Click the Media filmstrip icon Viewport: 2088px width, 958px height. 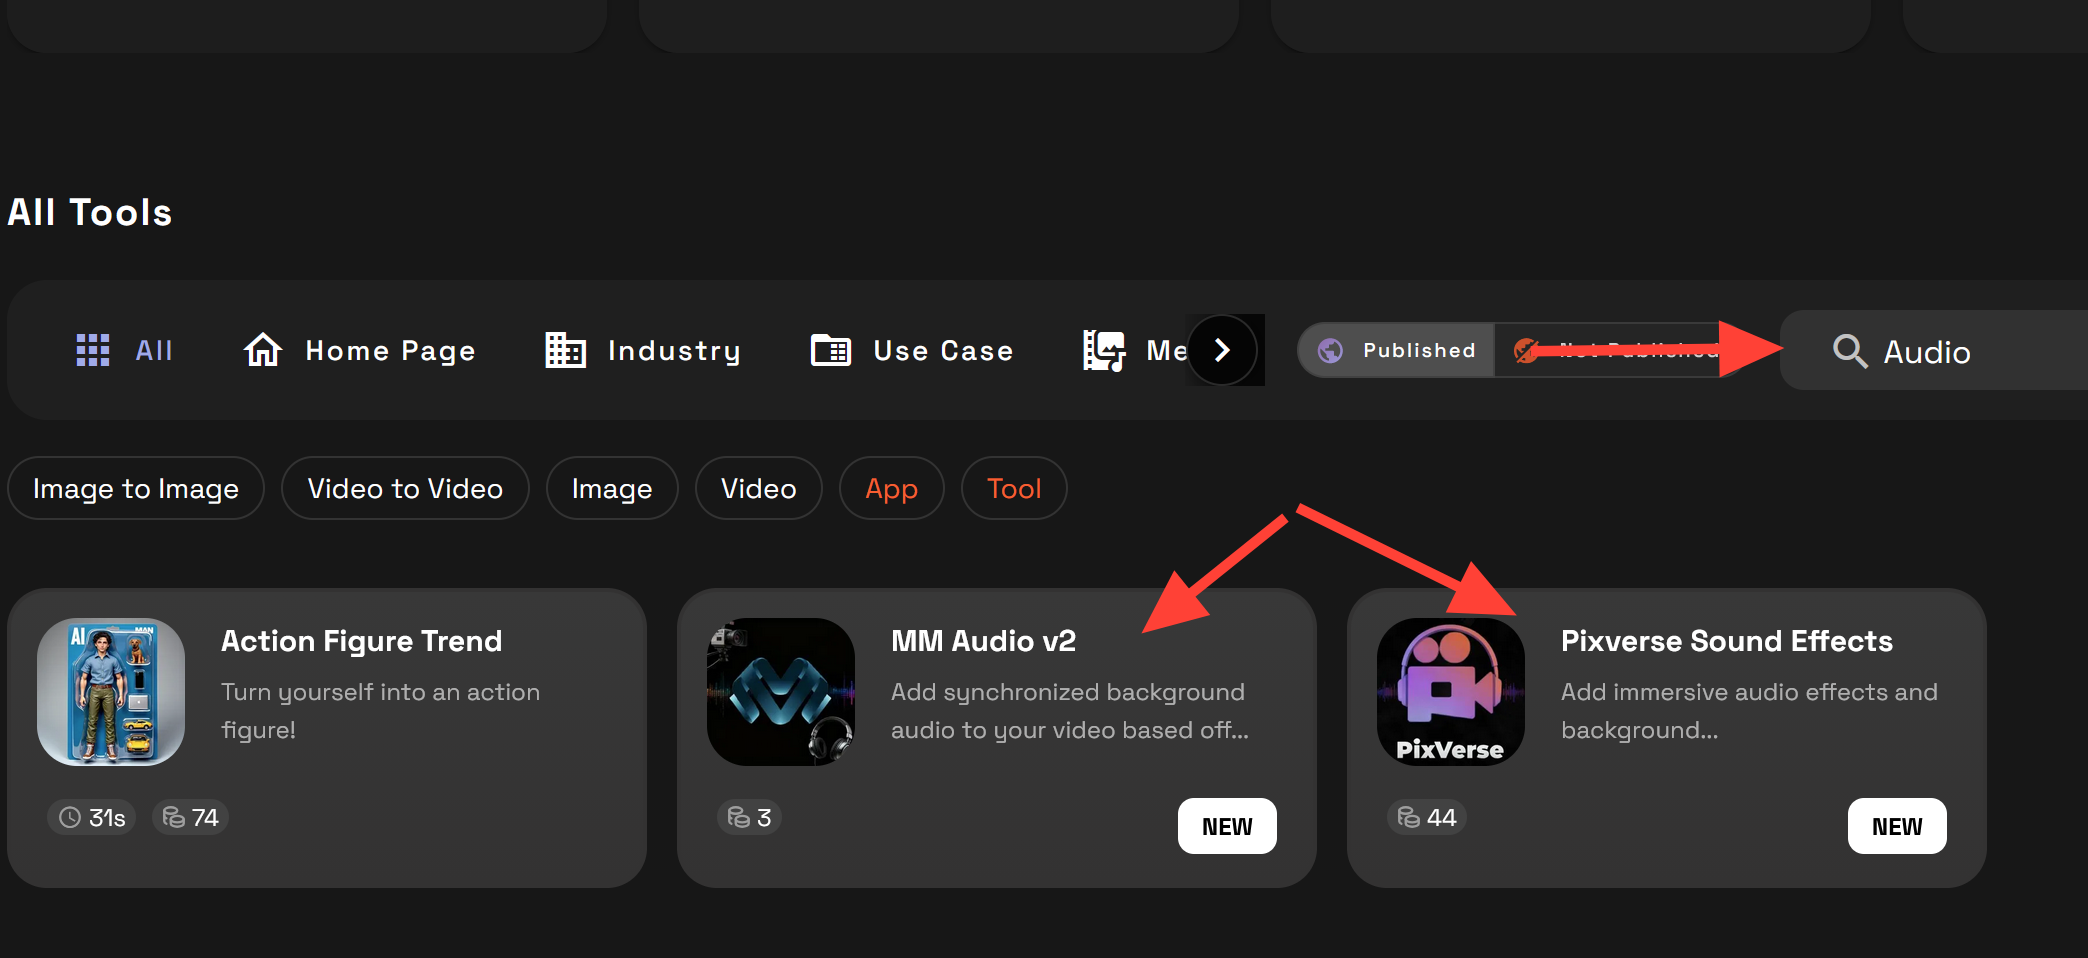pos(1105,350)
